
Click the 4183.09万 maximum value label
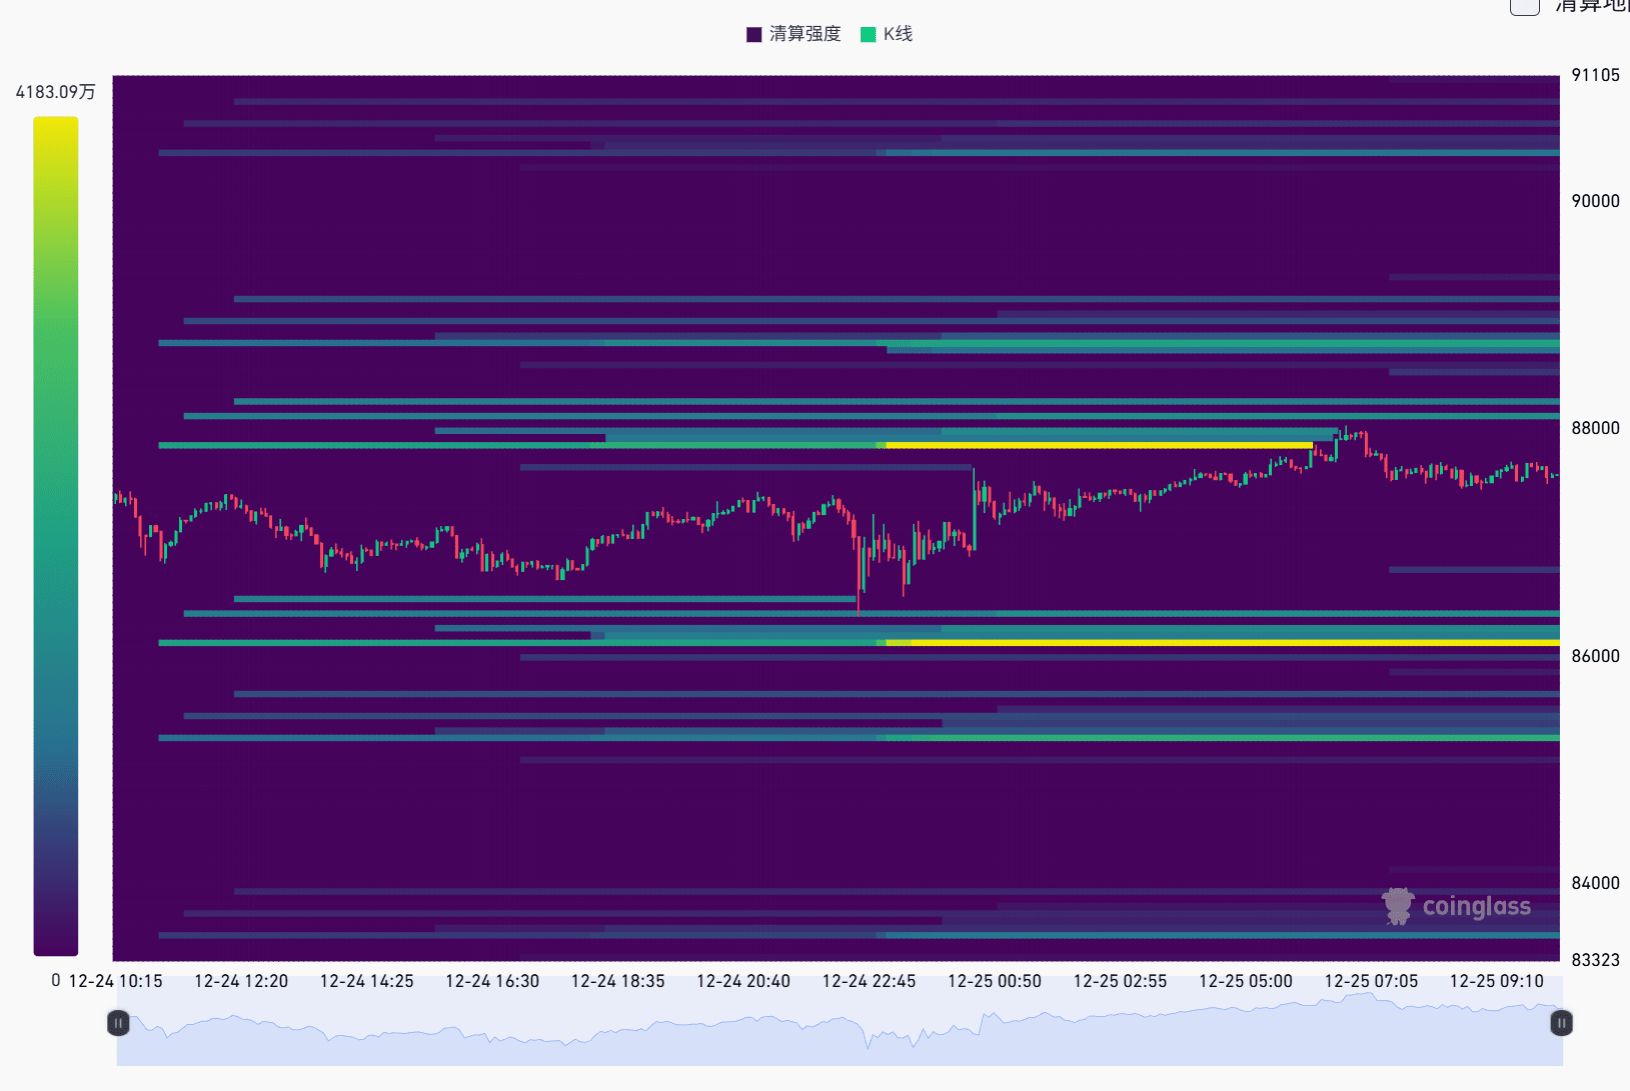click(x=56, y=92)
